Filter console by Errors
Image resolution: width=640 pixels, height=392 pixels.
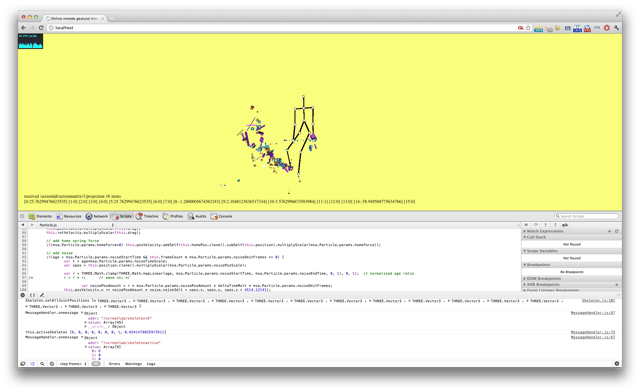(115, 364)
